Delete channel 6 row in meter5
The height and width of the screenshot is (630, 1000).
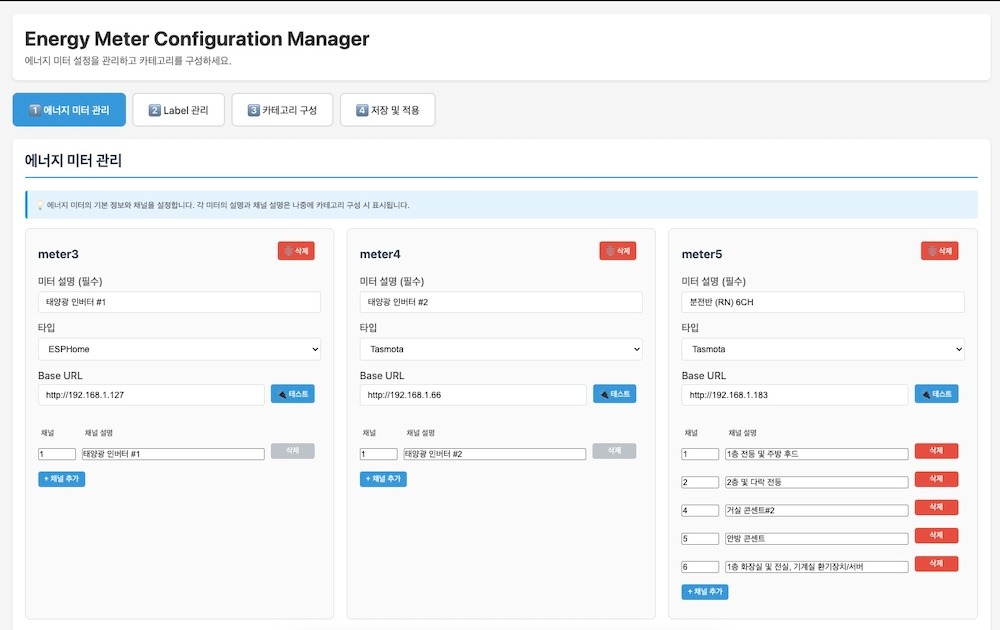[936, 564]
